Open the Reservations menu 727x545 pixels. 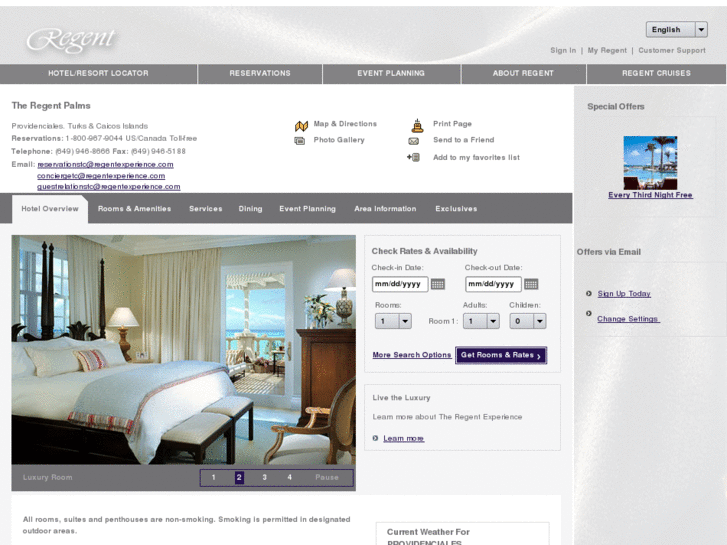point(260,73)
